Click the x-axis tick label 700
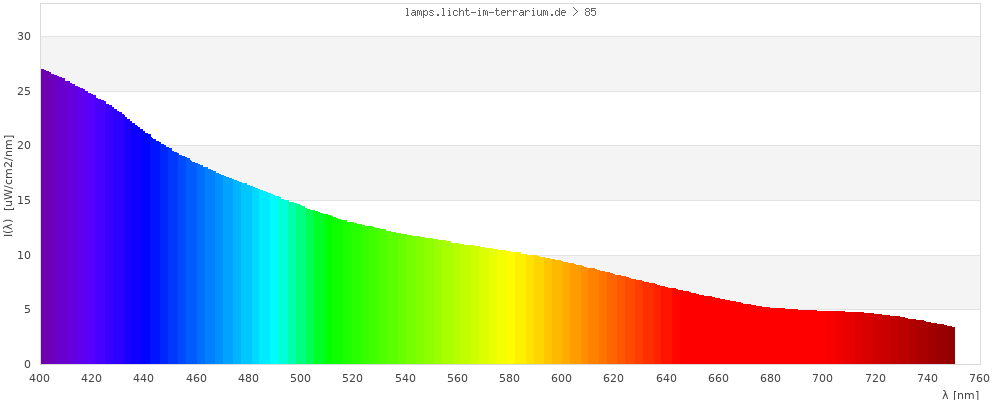This screenshot has width=1000, height=400. point(823,378)
